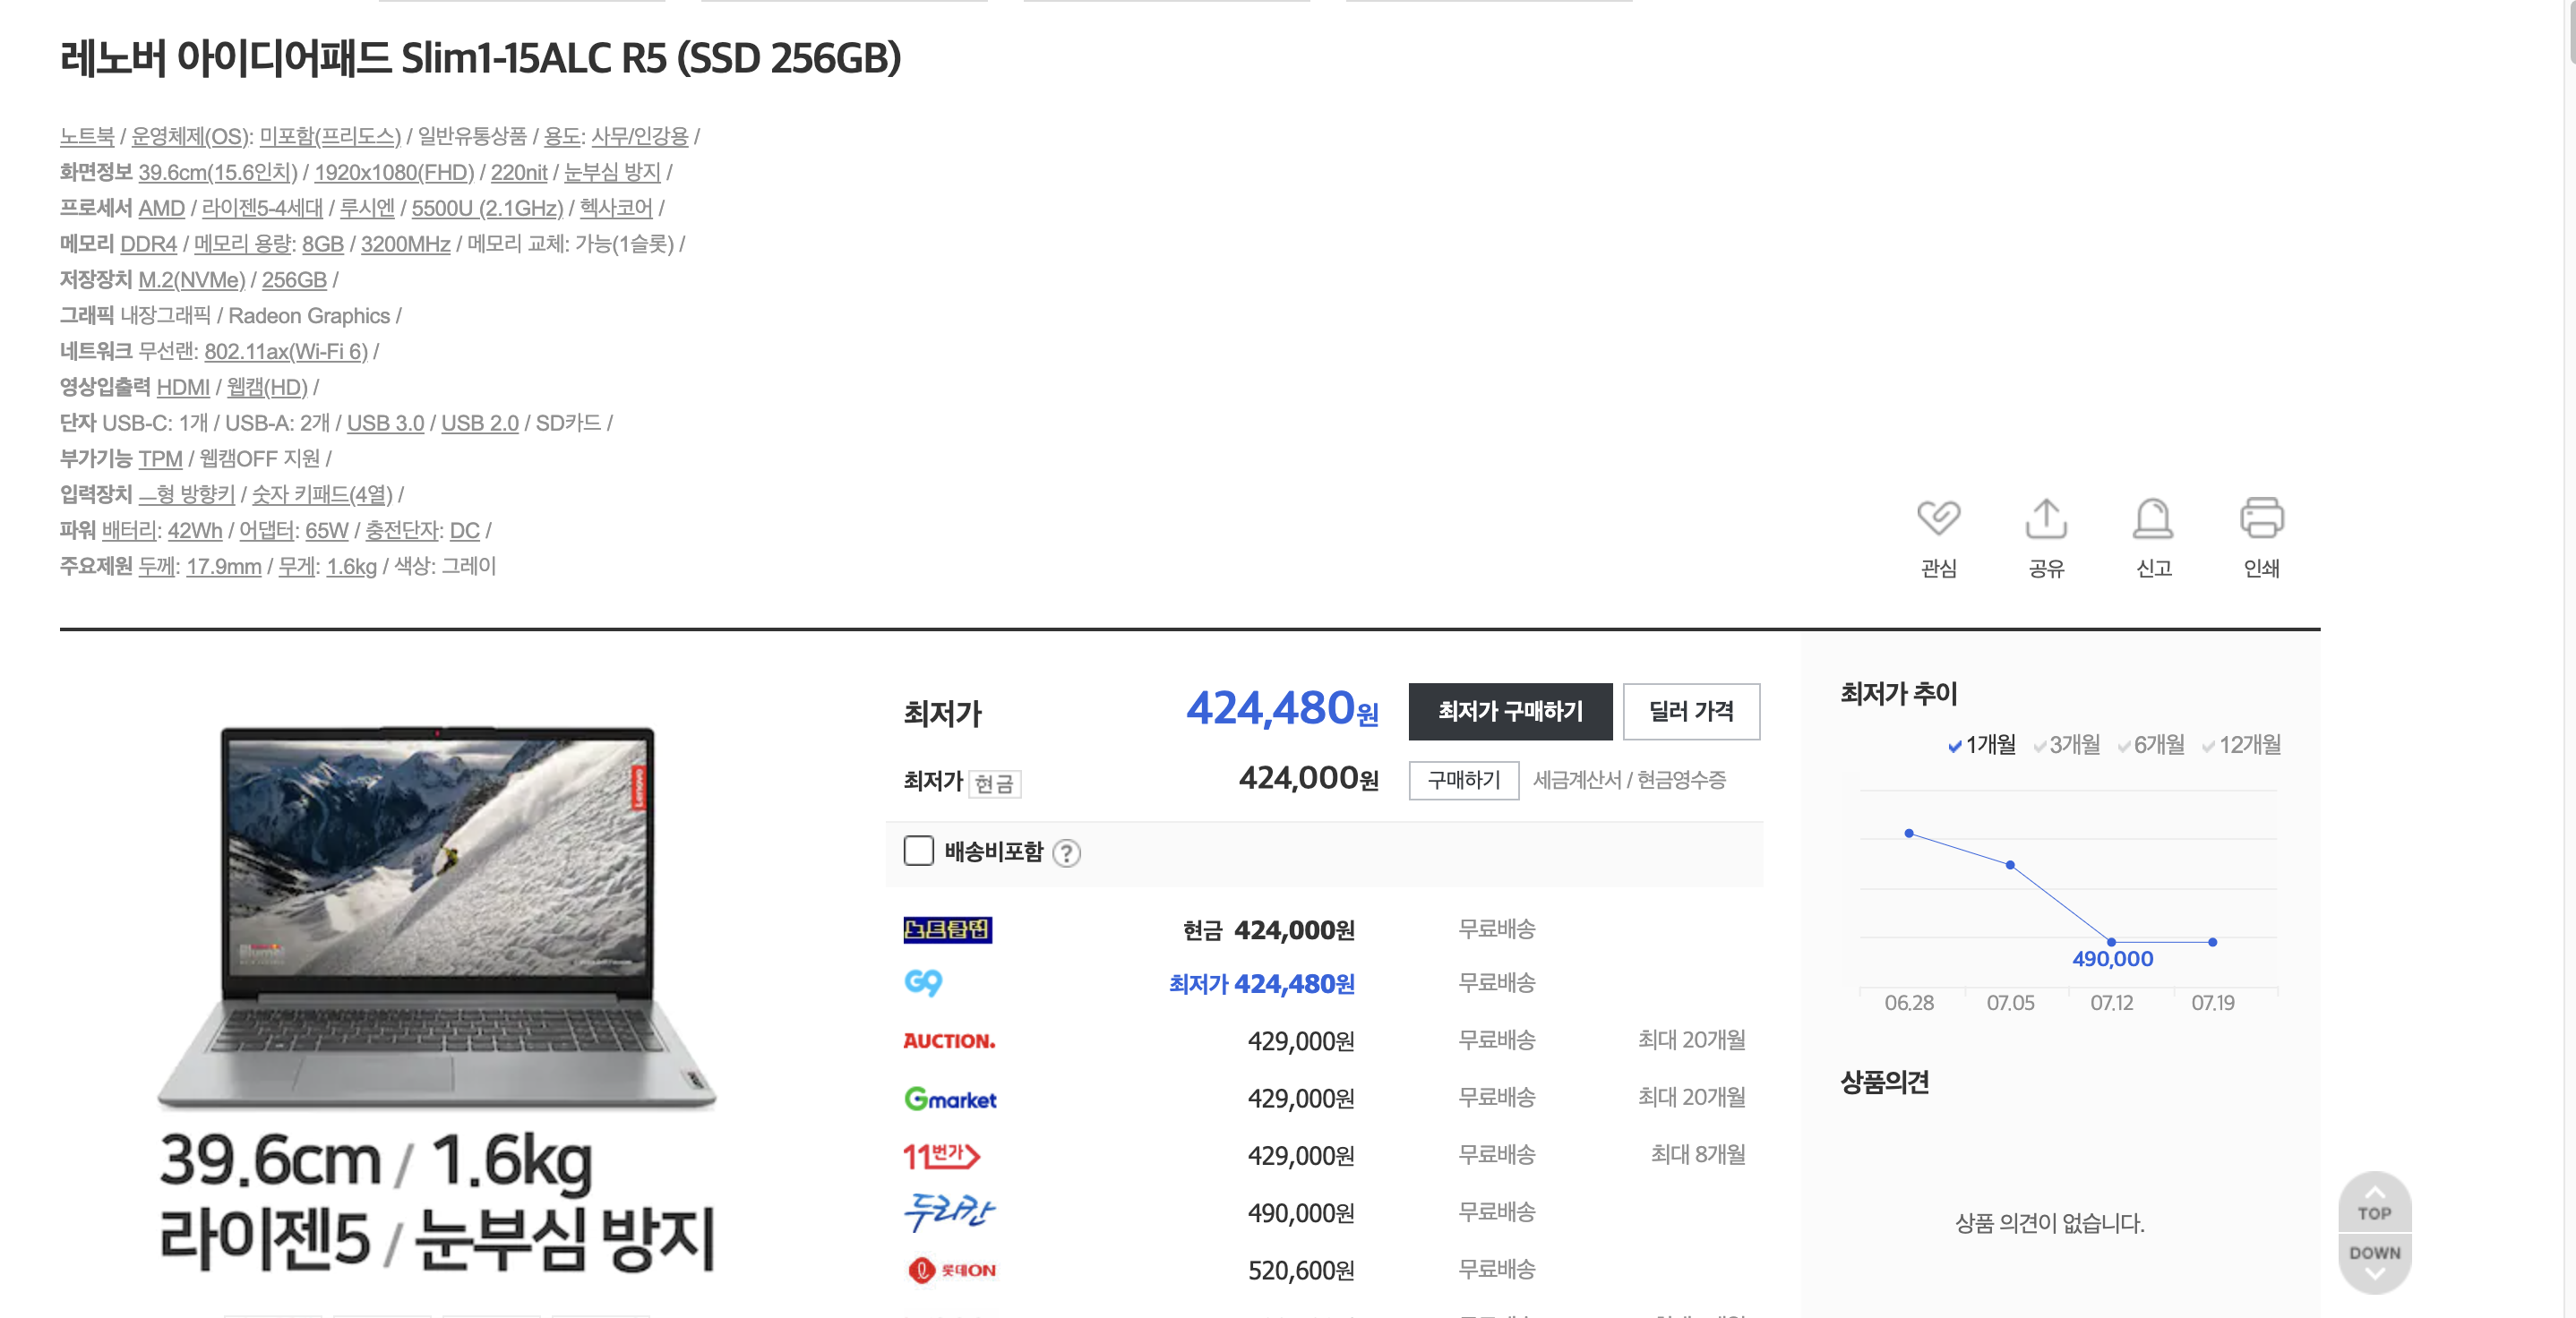The height and width of the screenshot is (1318, 2576).
Task: Jump to page top with TOP button
Action: point(2374,1203)
